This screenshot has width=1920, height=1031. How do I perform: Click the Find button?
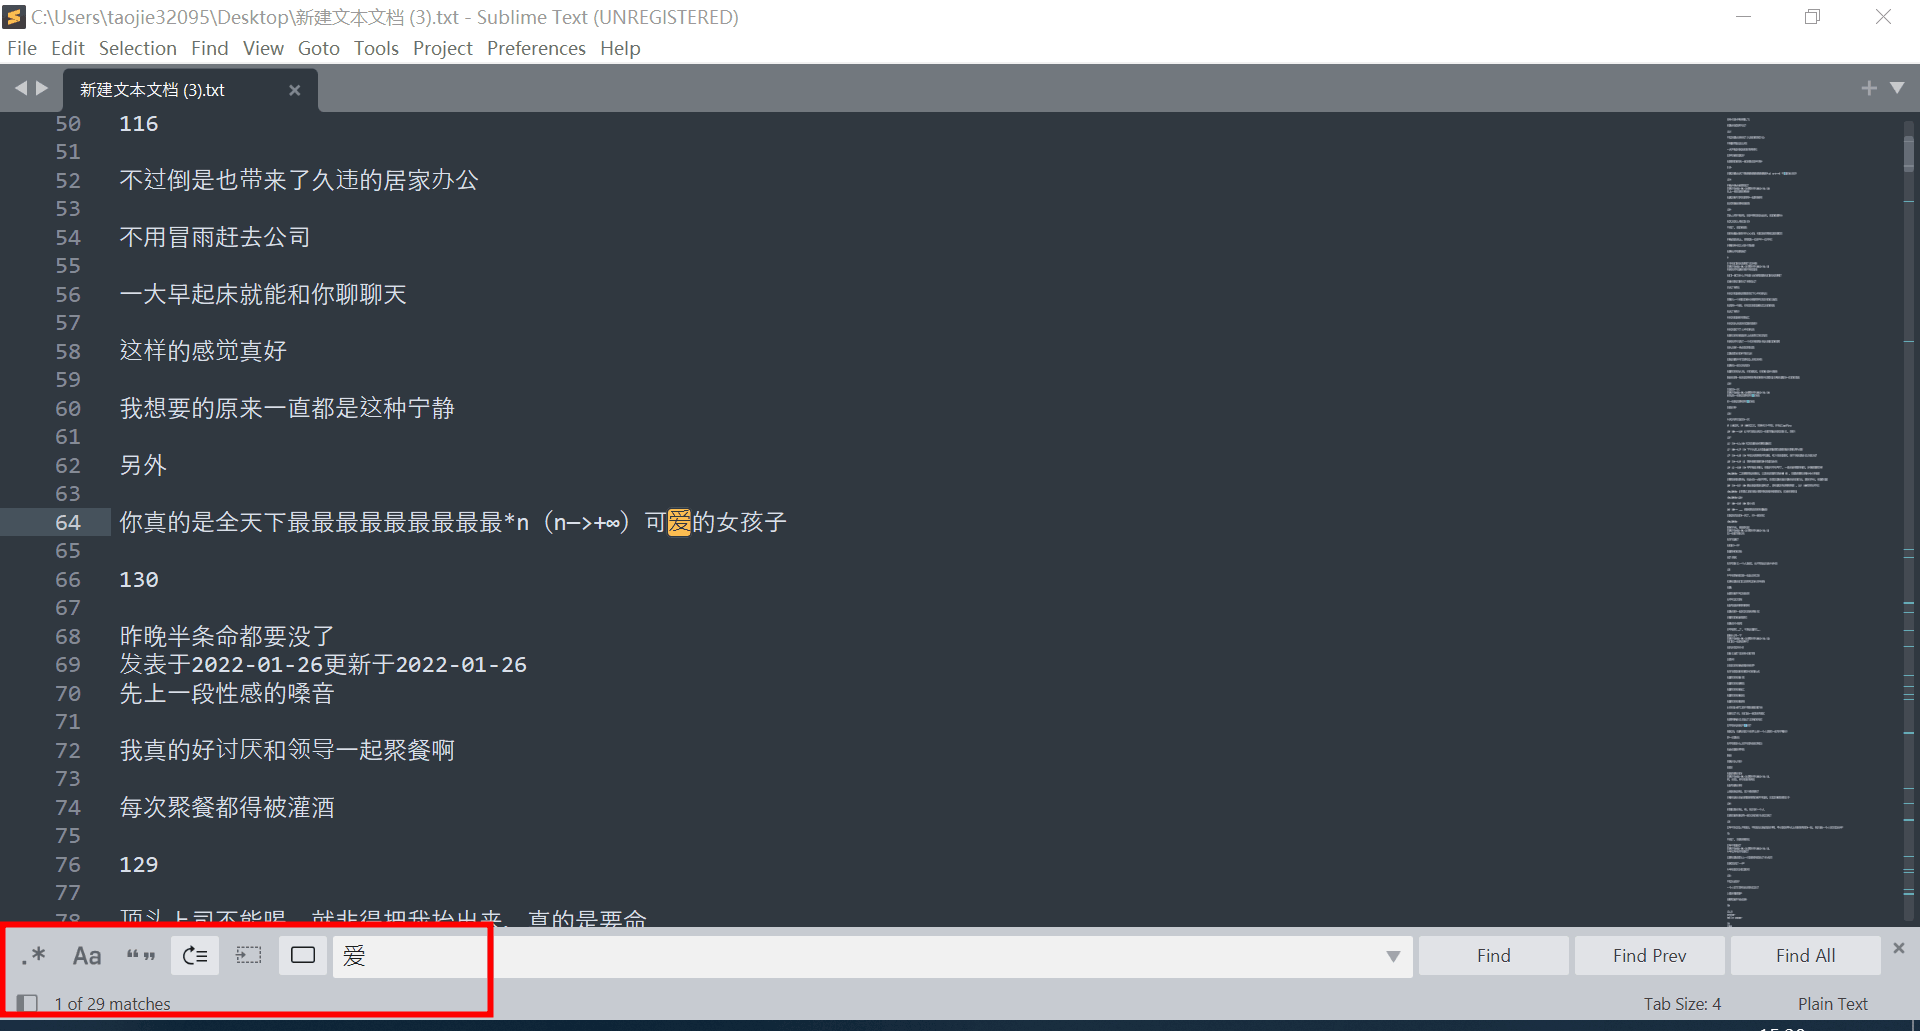tap(1494, 956)
